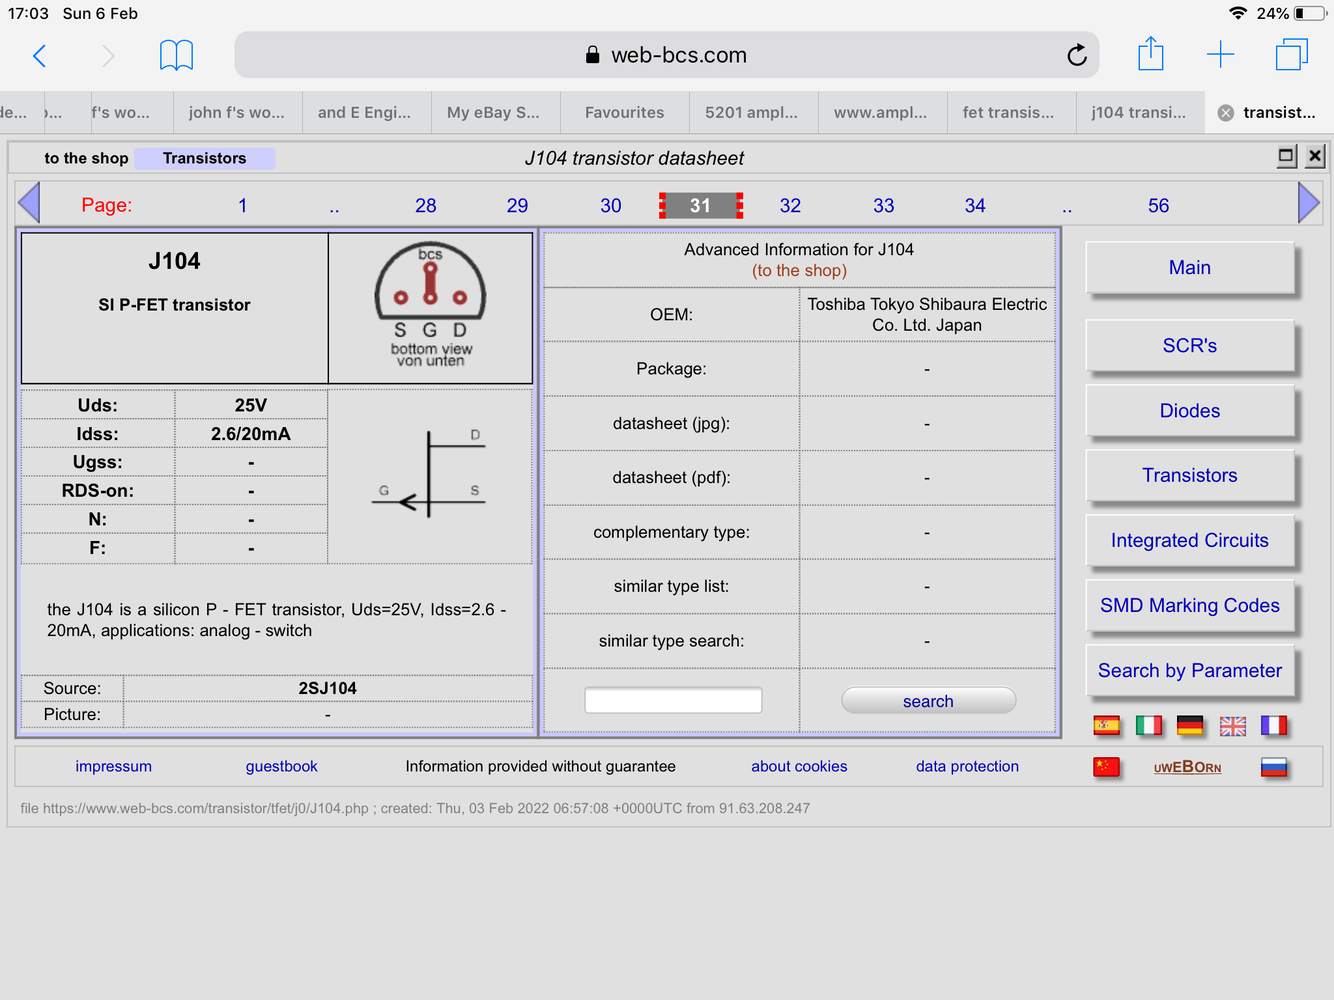
Task: Switch language with the Italian flag
Action: click(x=1149, y=726)
